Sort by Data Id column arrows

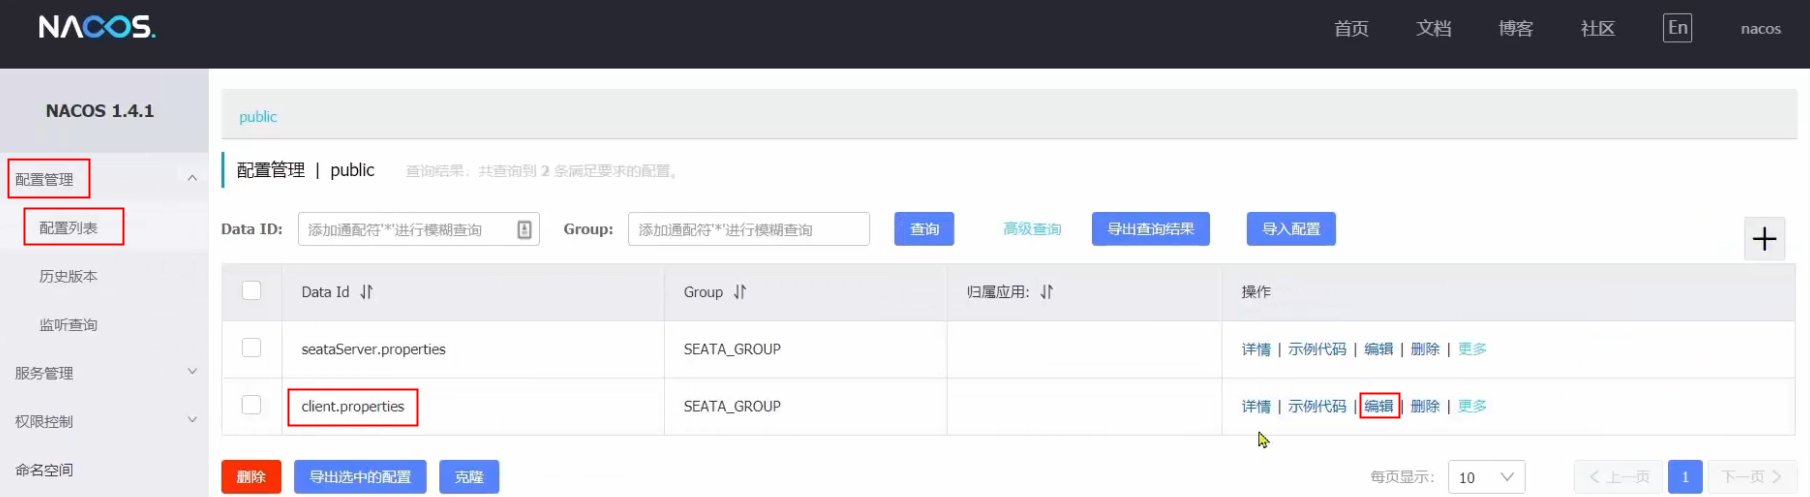click(367, 292)
